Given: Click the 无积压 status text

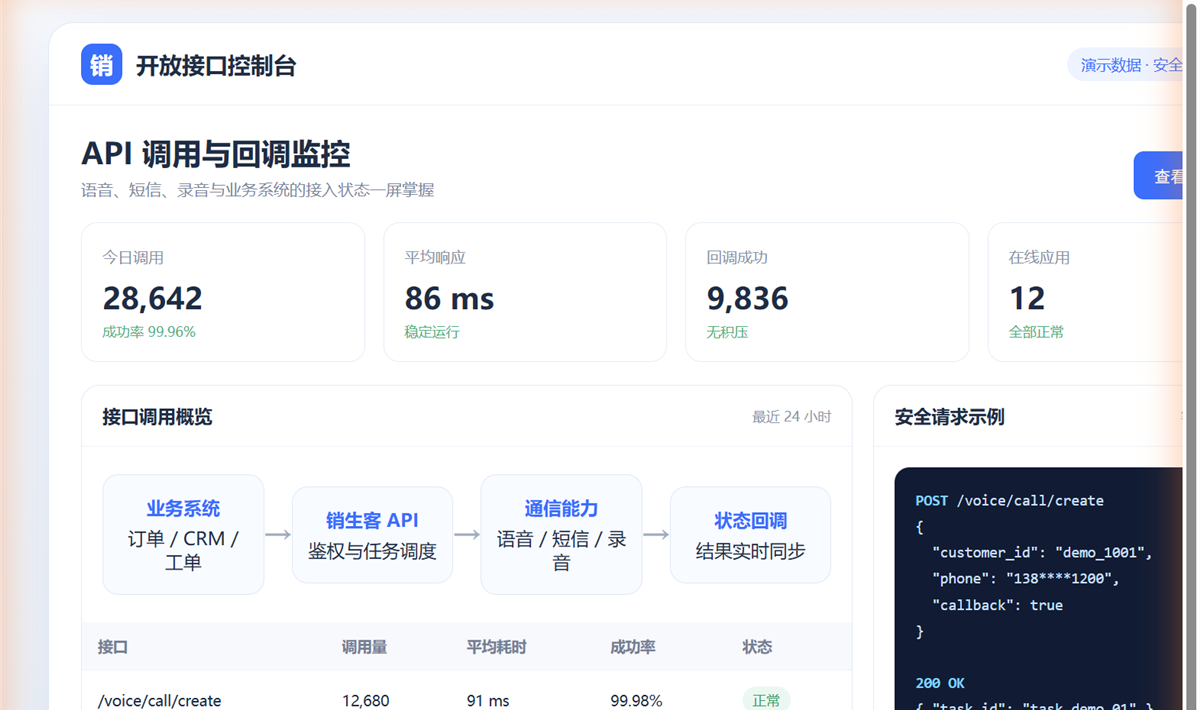Looking at the screenshot, I should (x=727, y=332).
